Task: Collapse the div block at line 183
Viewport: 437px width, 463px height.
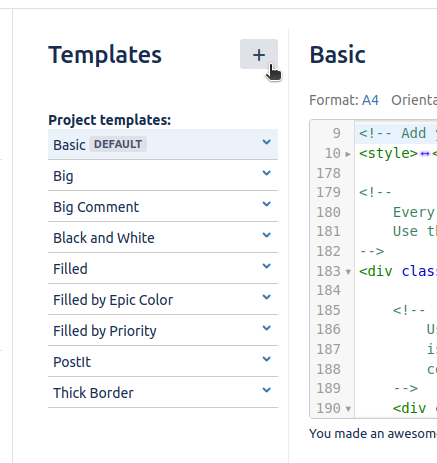Action: (348, 272)
